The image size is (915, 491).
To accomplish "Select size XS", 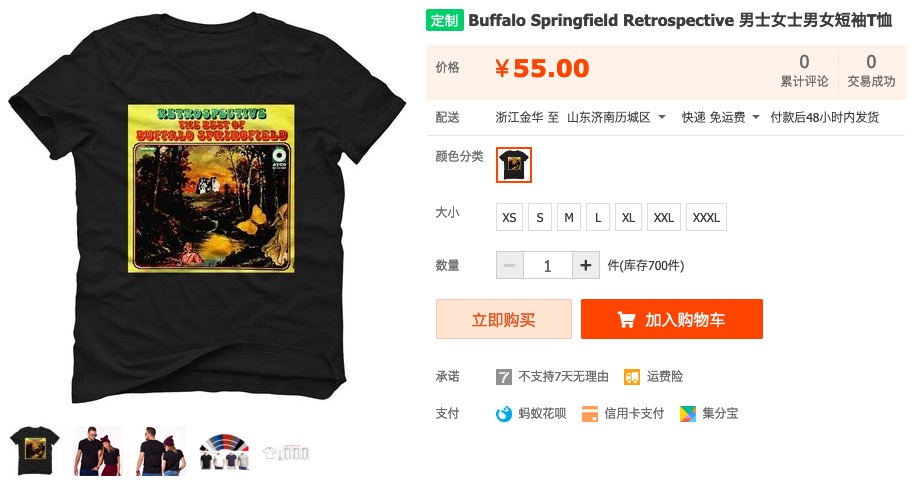I will 509,218.
